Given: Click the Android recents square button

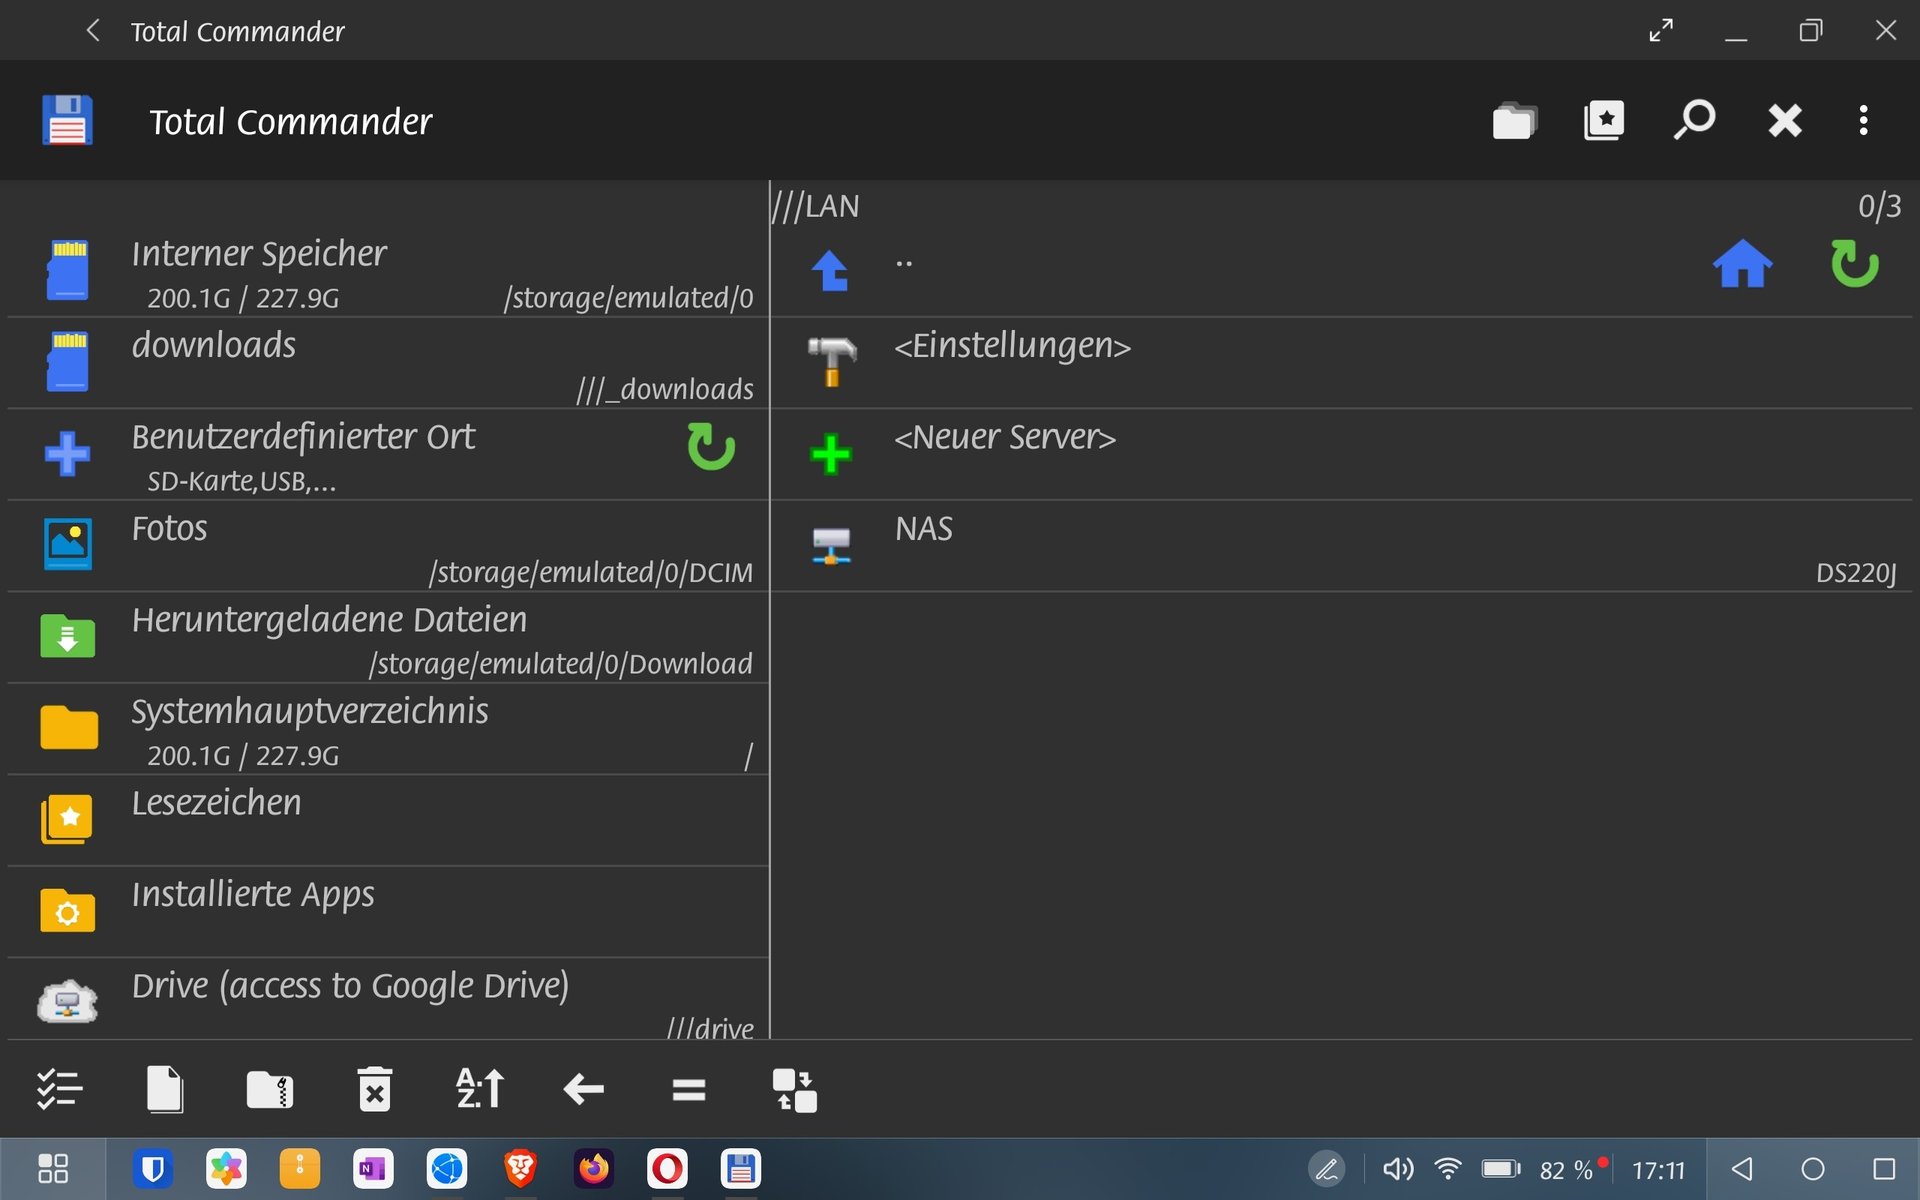Looking at the screenshot, I should coord(1884,1168).
